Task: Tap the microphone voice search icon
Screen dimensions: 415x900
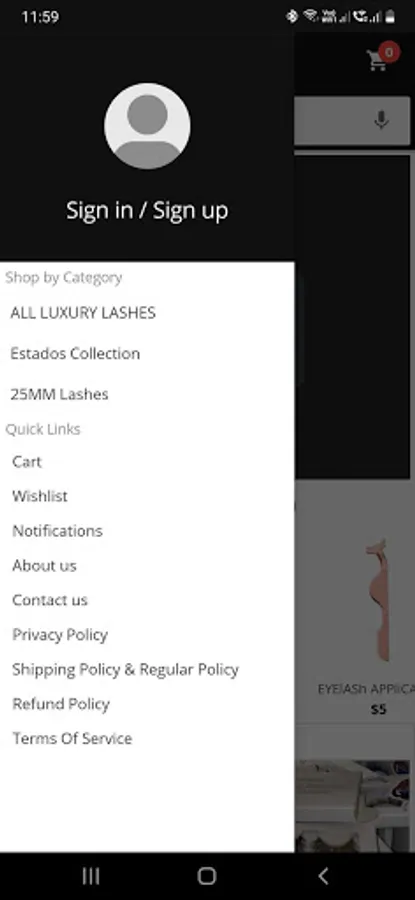Action: (x=381, y=120)
